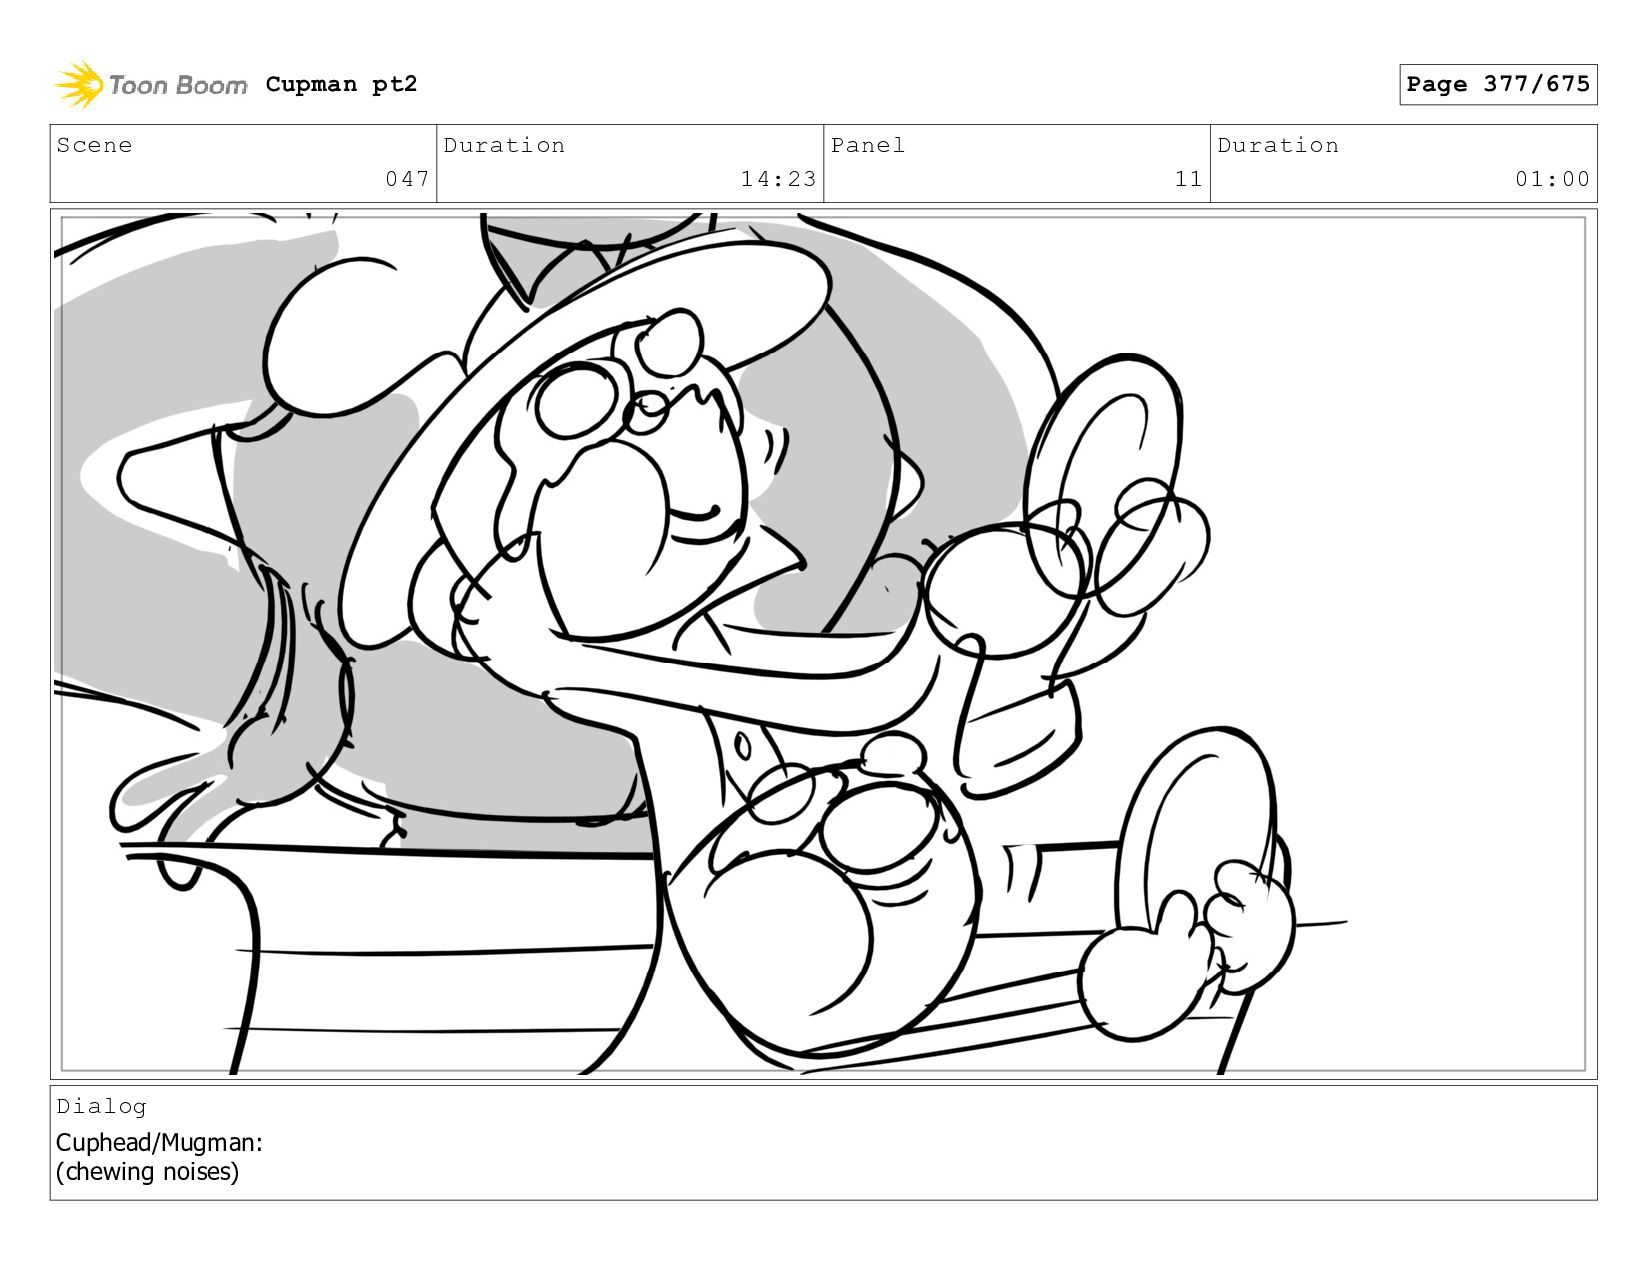Select the '(chewing noises)' dialog text
Screen dimensions: 1650x1275
(x=147, y=1171)
